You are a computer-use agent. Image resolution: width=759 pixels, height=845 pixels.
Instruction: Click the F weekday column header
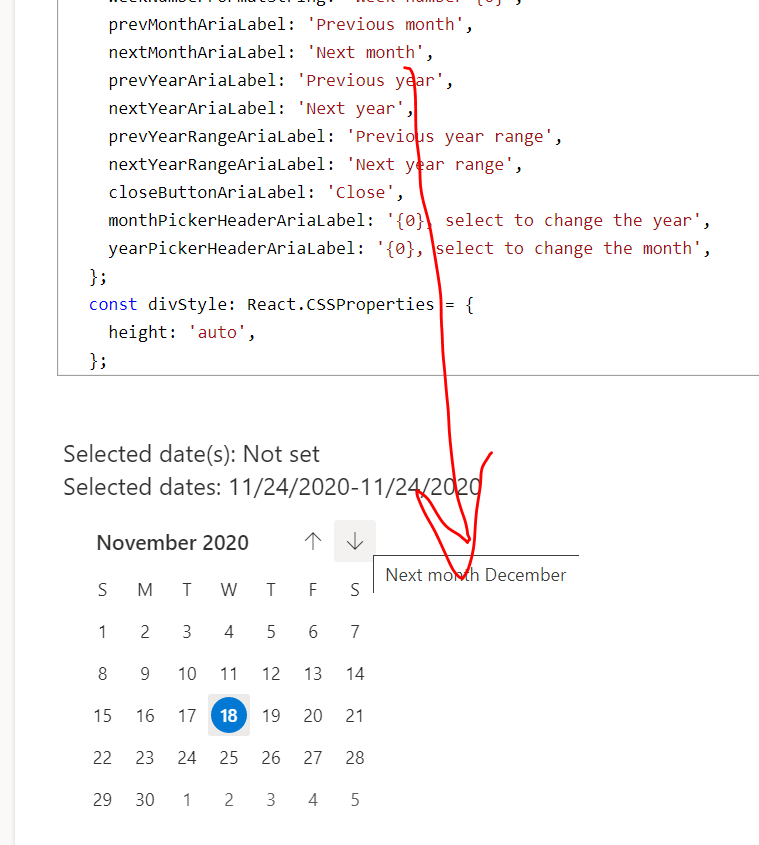tap(313, 590)
